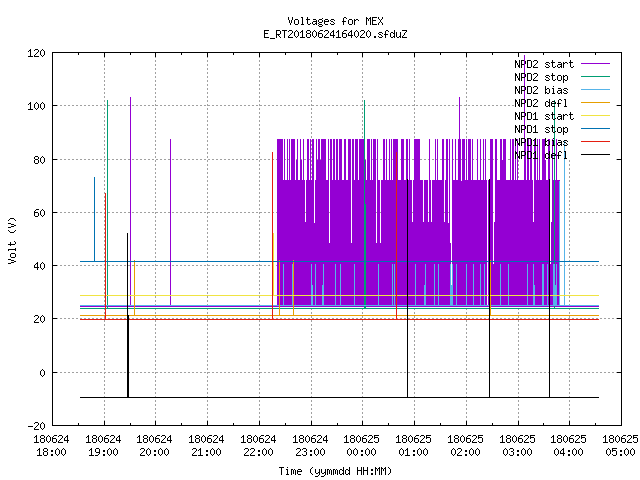This screenshot has width=640, height=480.
Task: Click the y-axis tick value 80
Action: (x=39, y=160)
